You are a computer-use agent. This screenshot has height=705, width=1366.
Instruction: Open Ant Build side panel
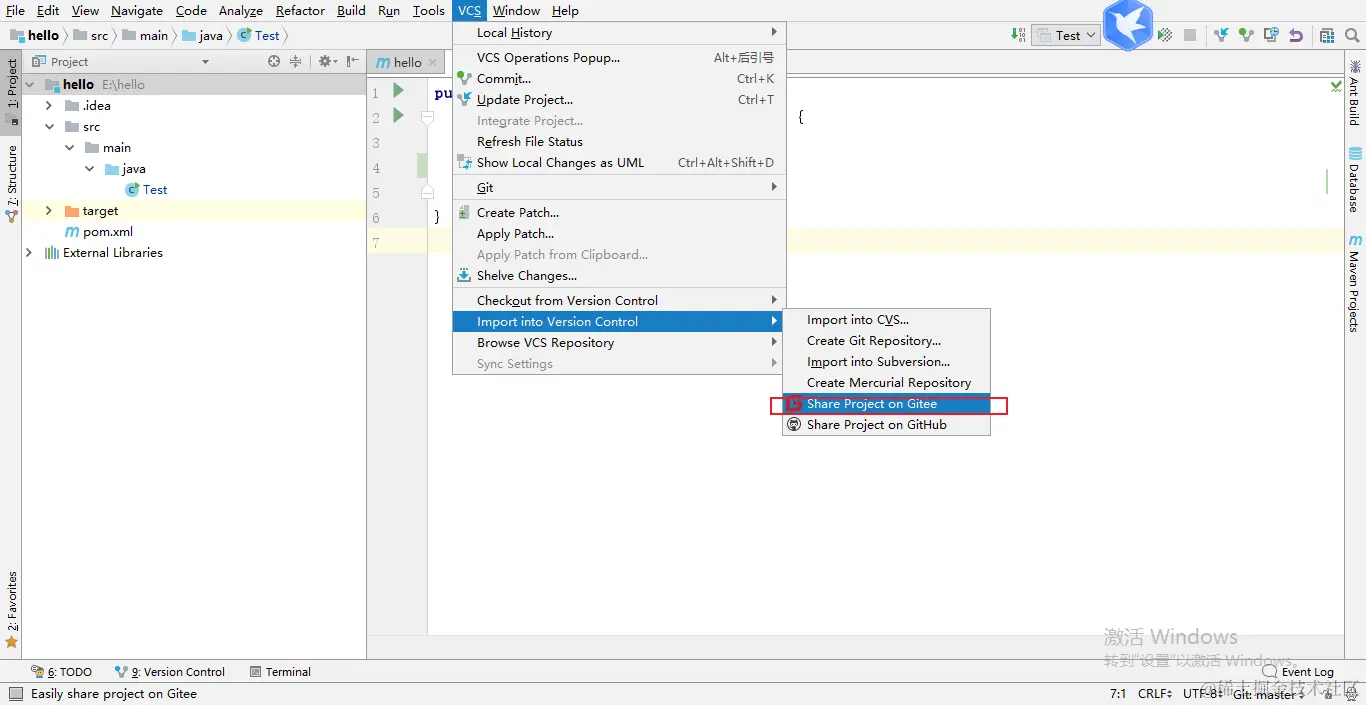pos(1354,94)
